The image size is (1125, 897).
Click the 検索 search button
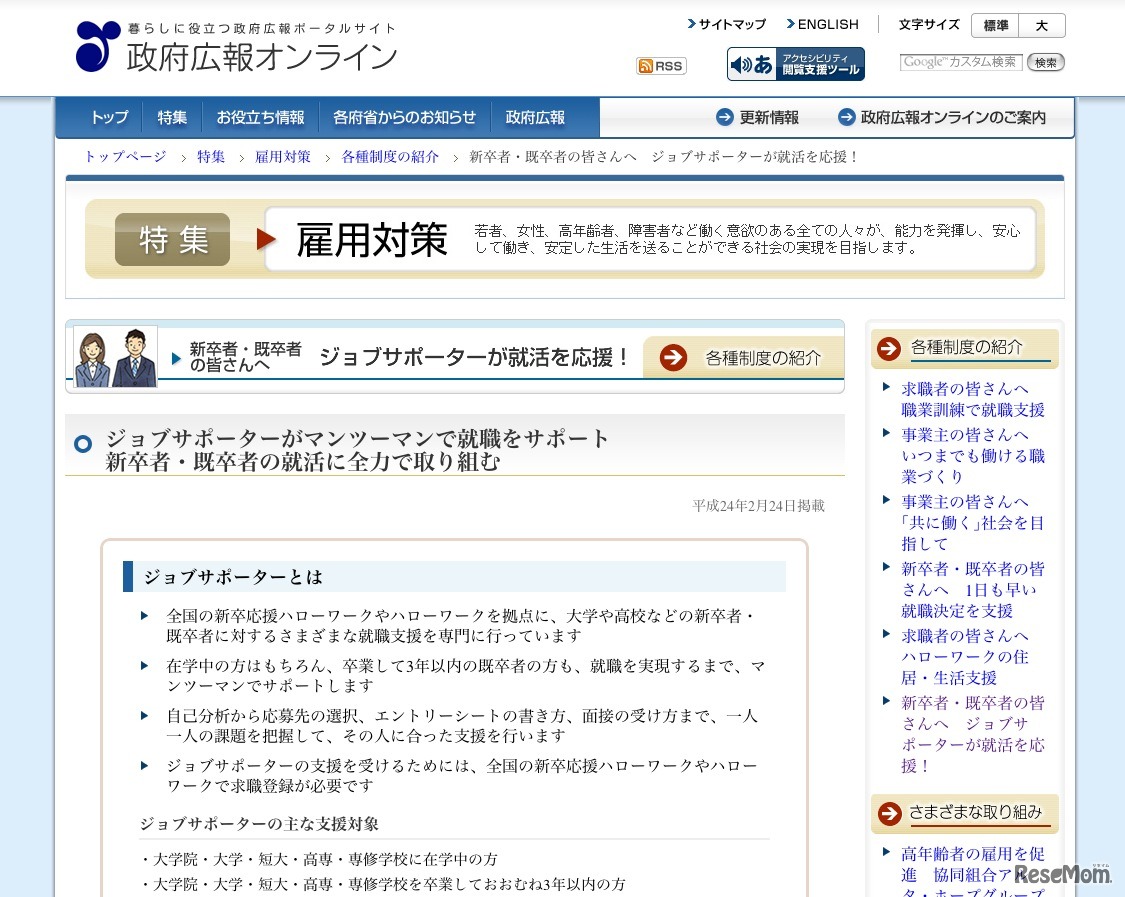point(1045,61)
